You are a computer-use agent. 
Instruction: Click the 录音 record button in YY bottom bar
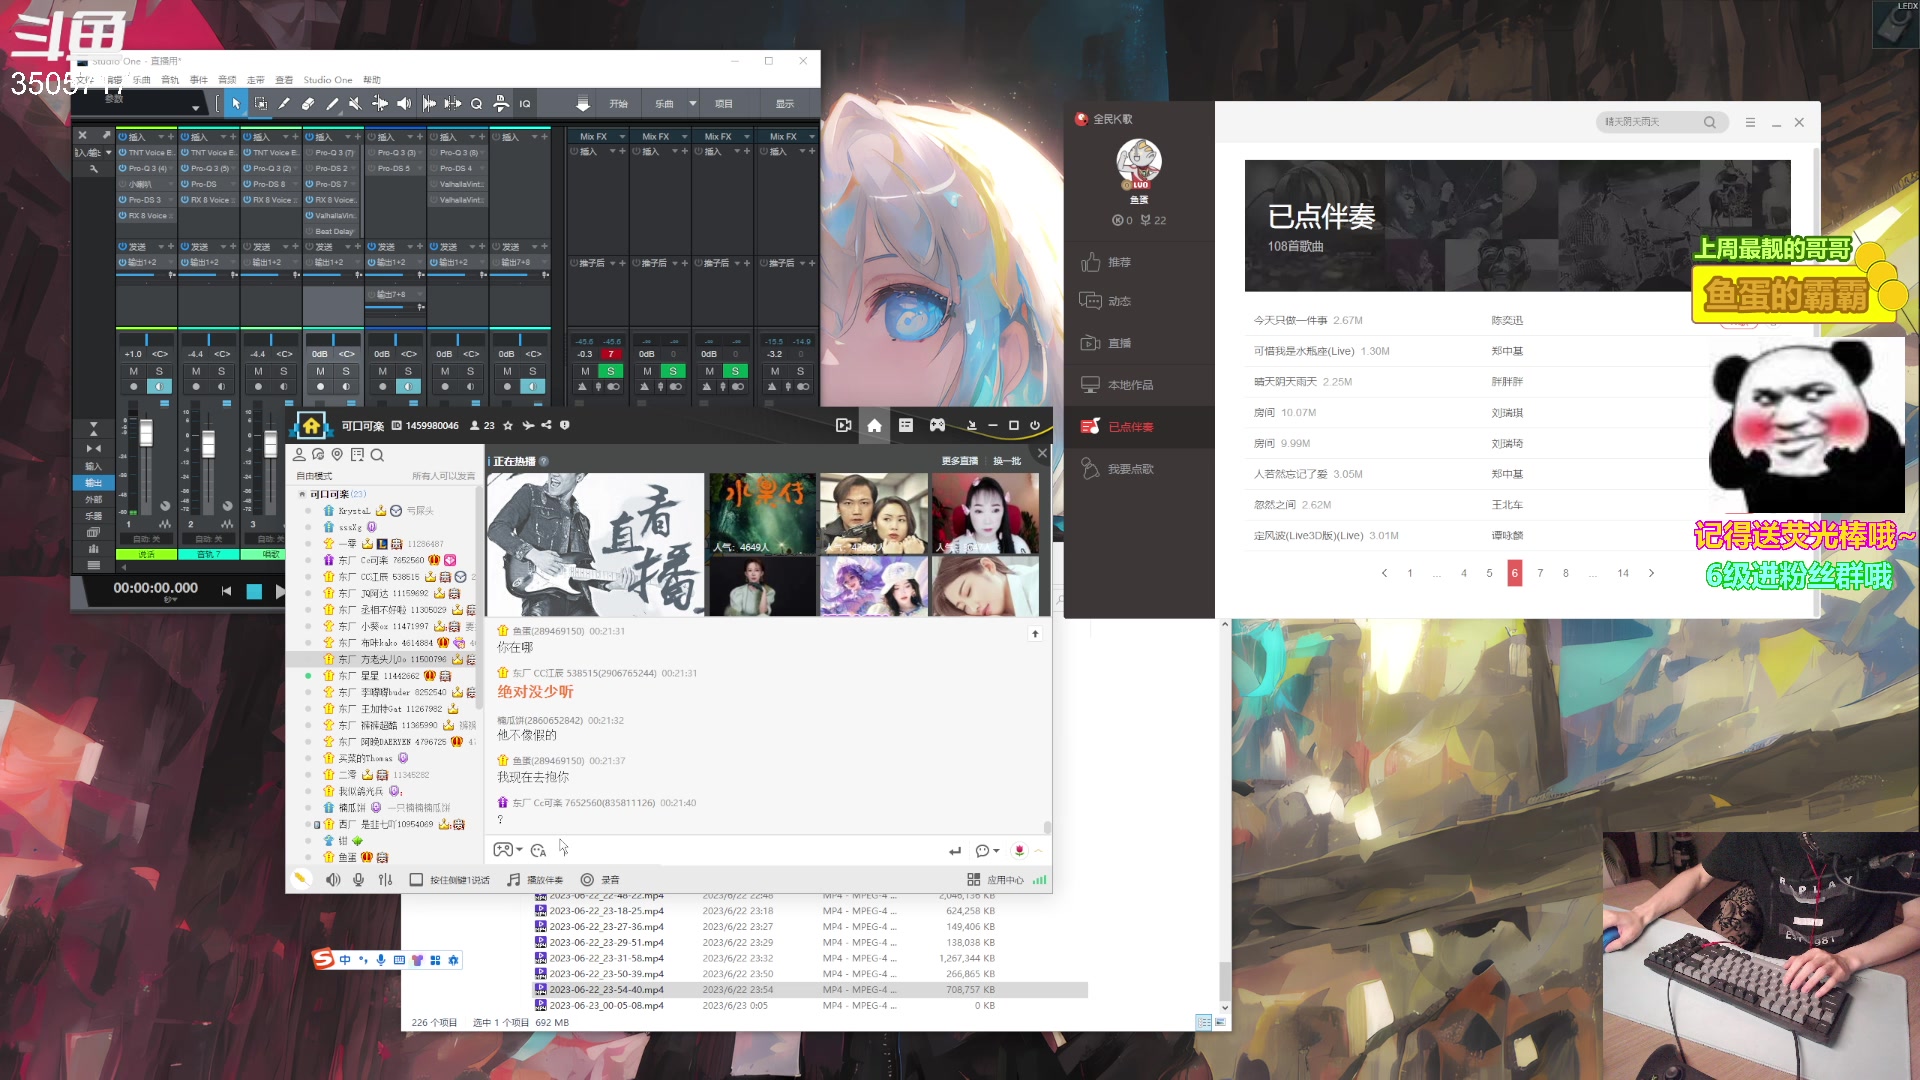pos(600,880)
